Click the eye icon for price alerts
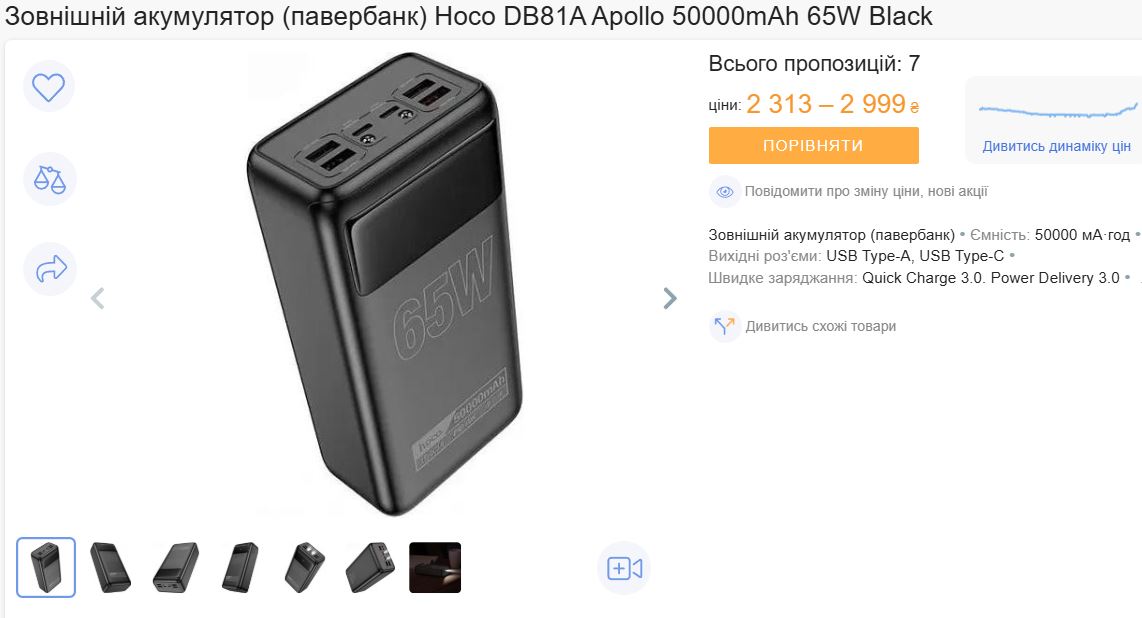 (x=725, y=192)
